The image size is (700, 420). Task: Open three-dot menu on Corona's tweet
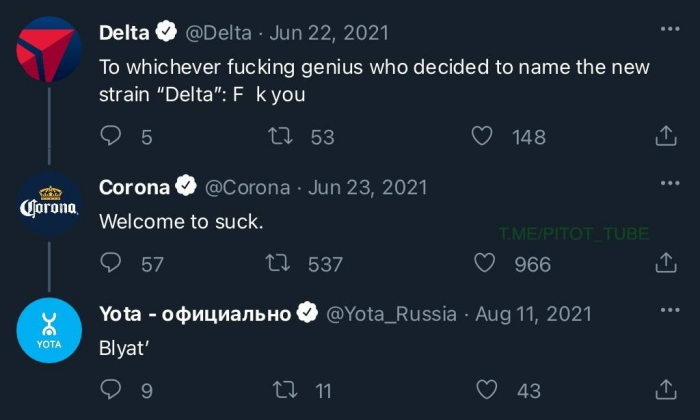pos(670,183)
